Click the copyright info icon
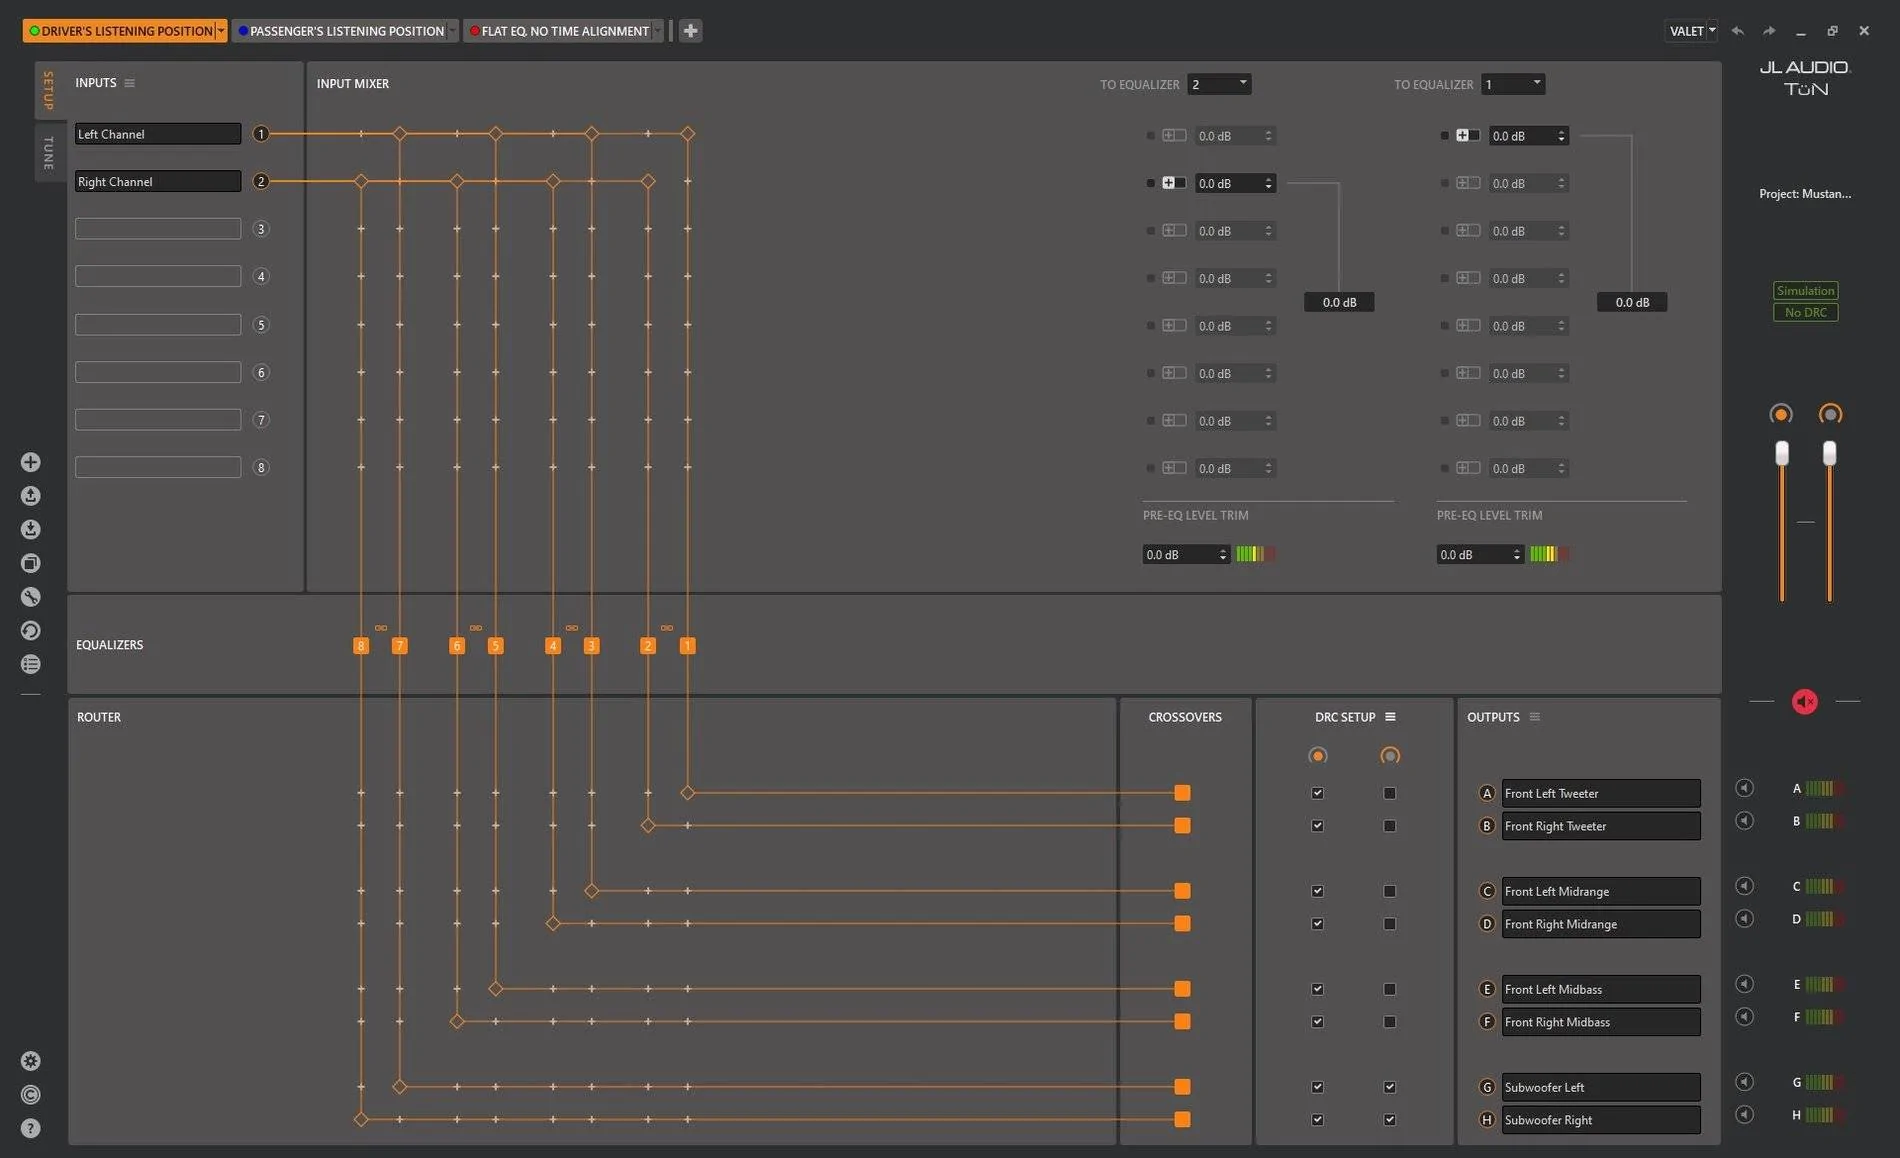Image resolution: width=1900 pixels, height=1158 pixels. click(x=31, y=1095)
